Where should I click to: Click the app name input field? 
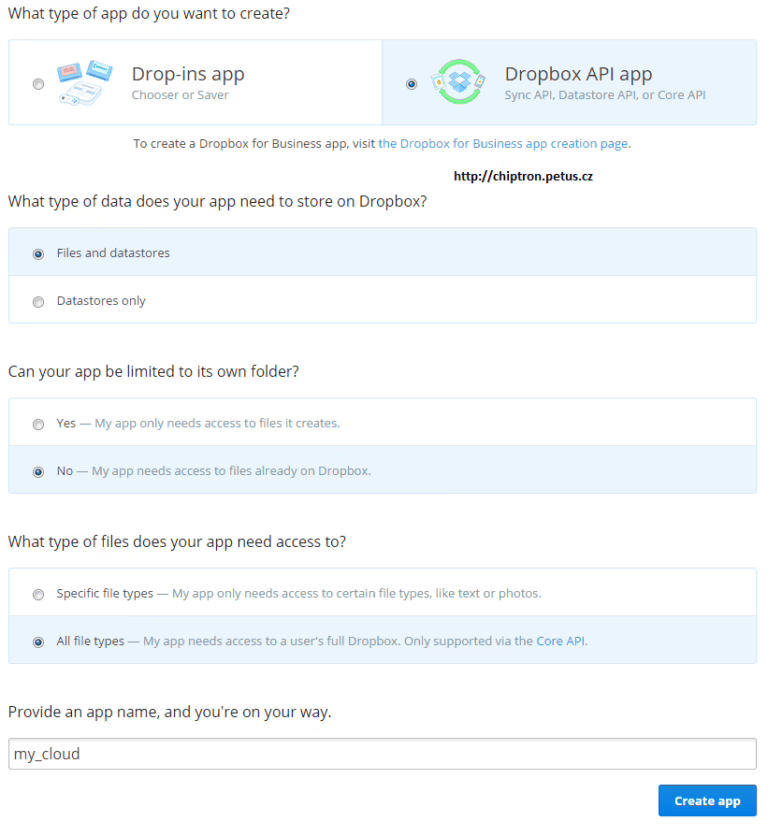click(x=382, y=754)
